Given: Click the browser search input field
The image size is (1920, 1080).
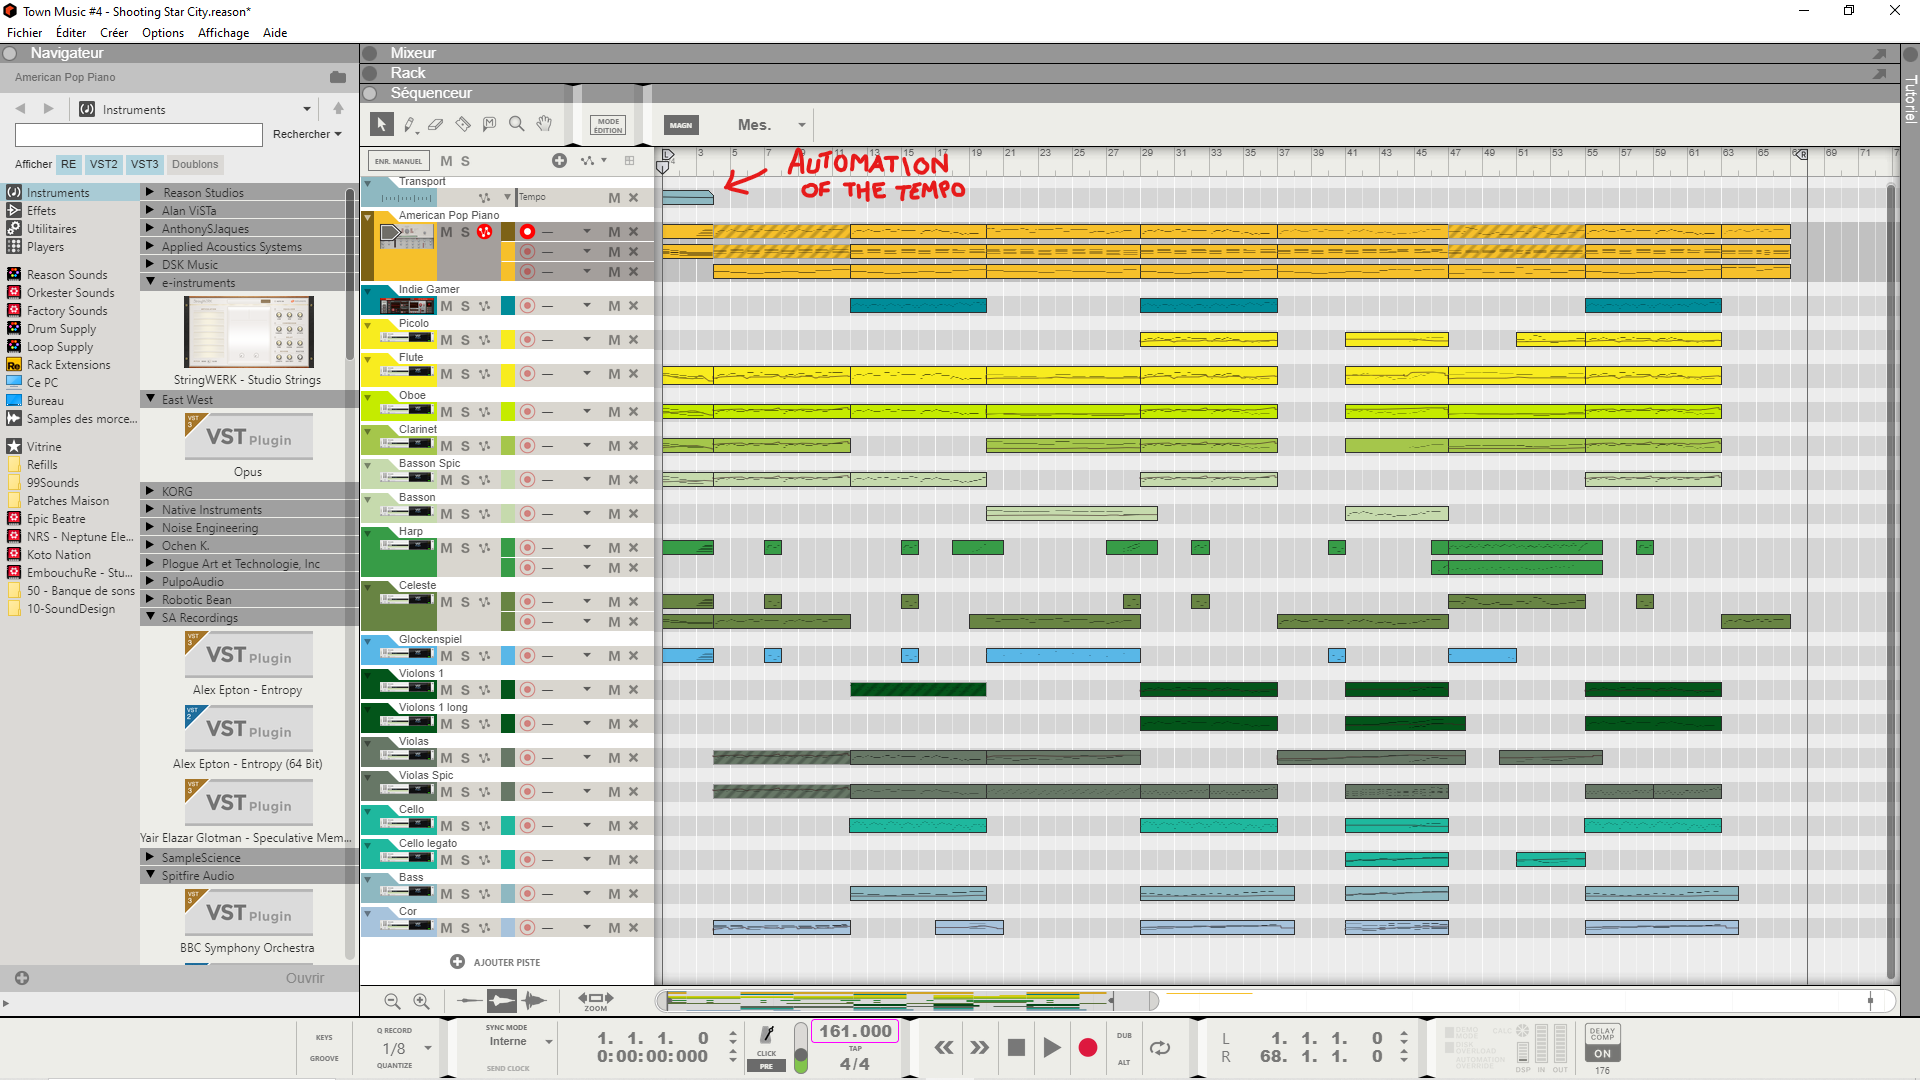Looking at the screenshot, I should tap(139, 135).
